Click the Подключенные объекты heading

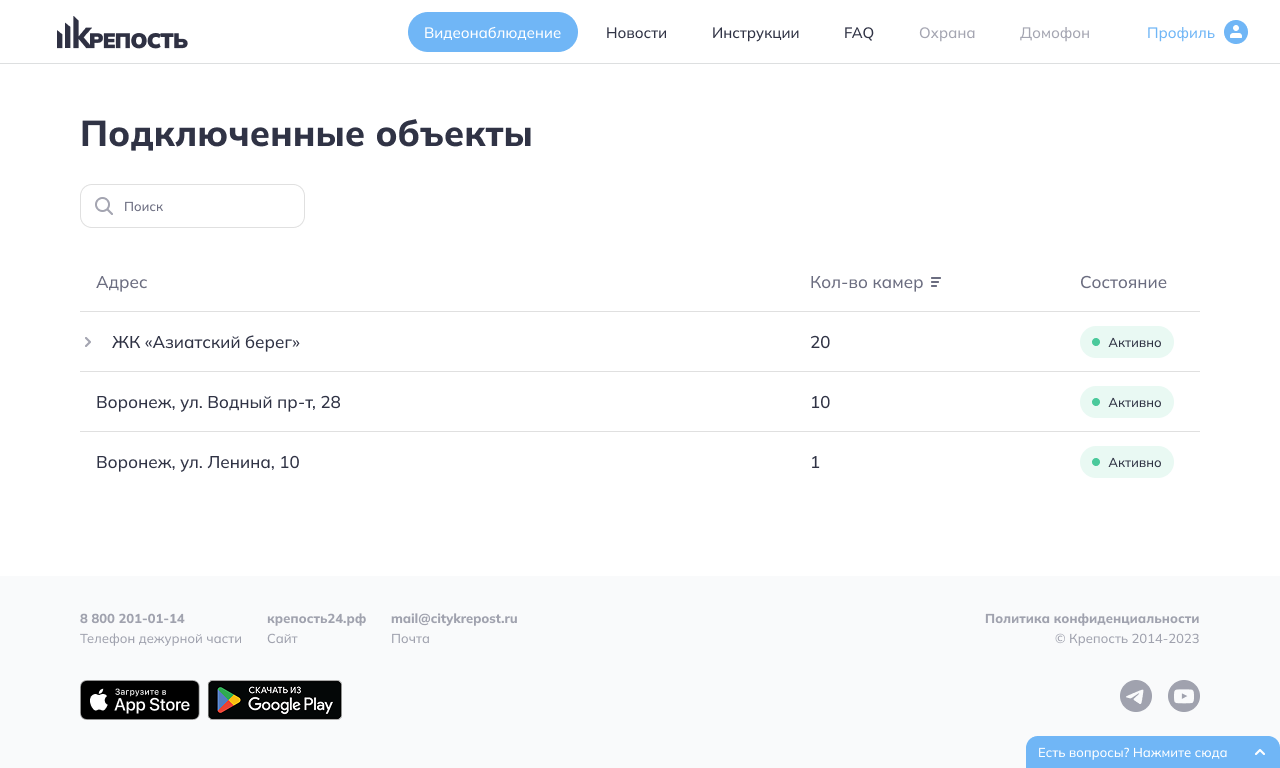(306, 134)
